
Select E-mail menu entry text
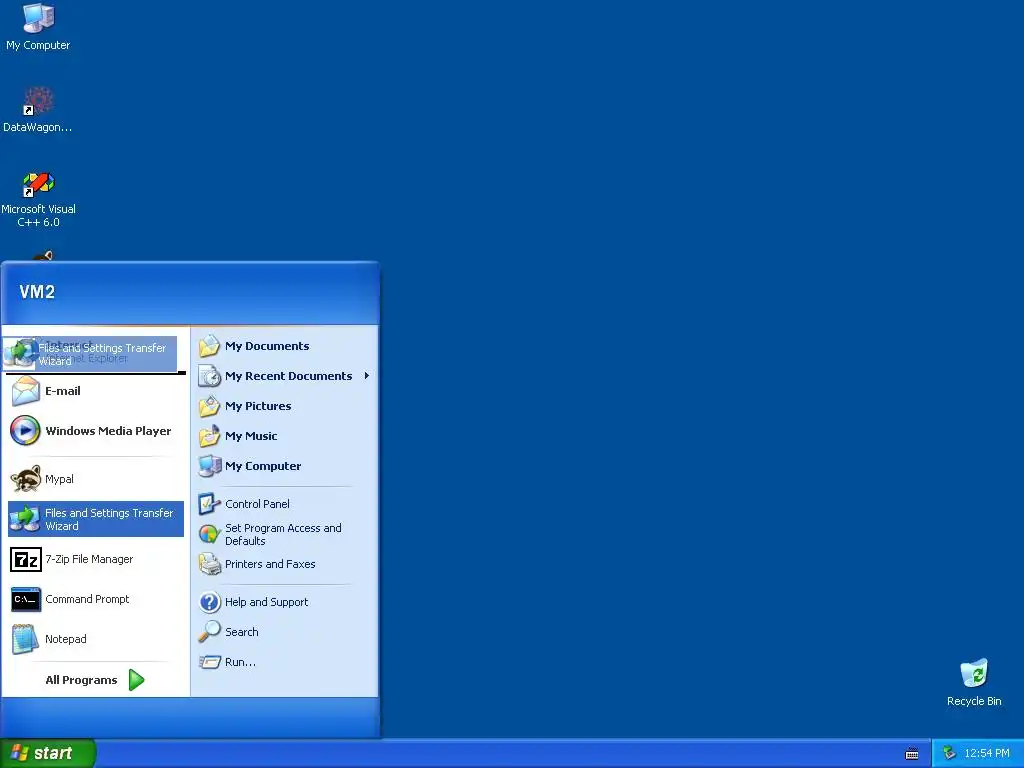click(x=63, y=391)
